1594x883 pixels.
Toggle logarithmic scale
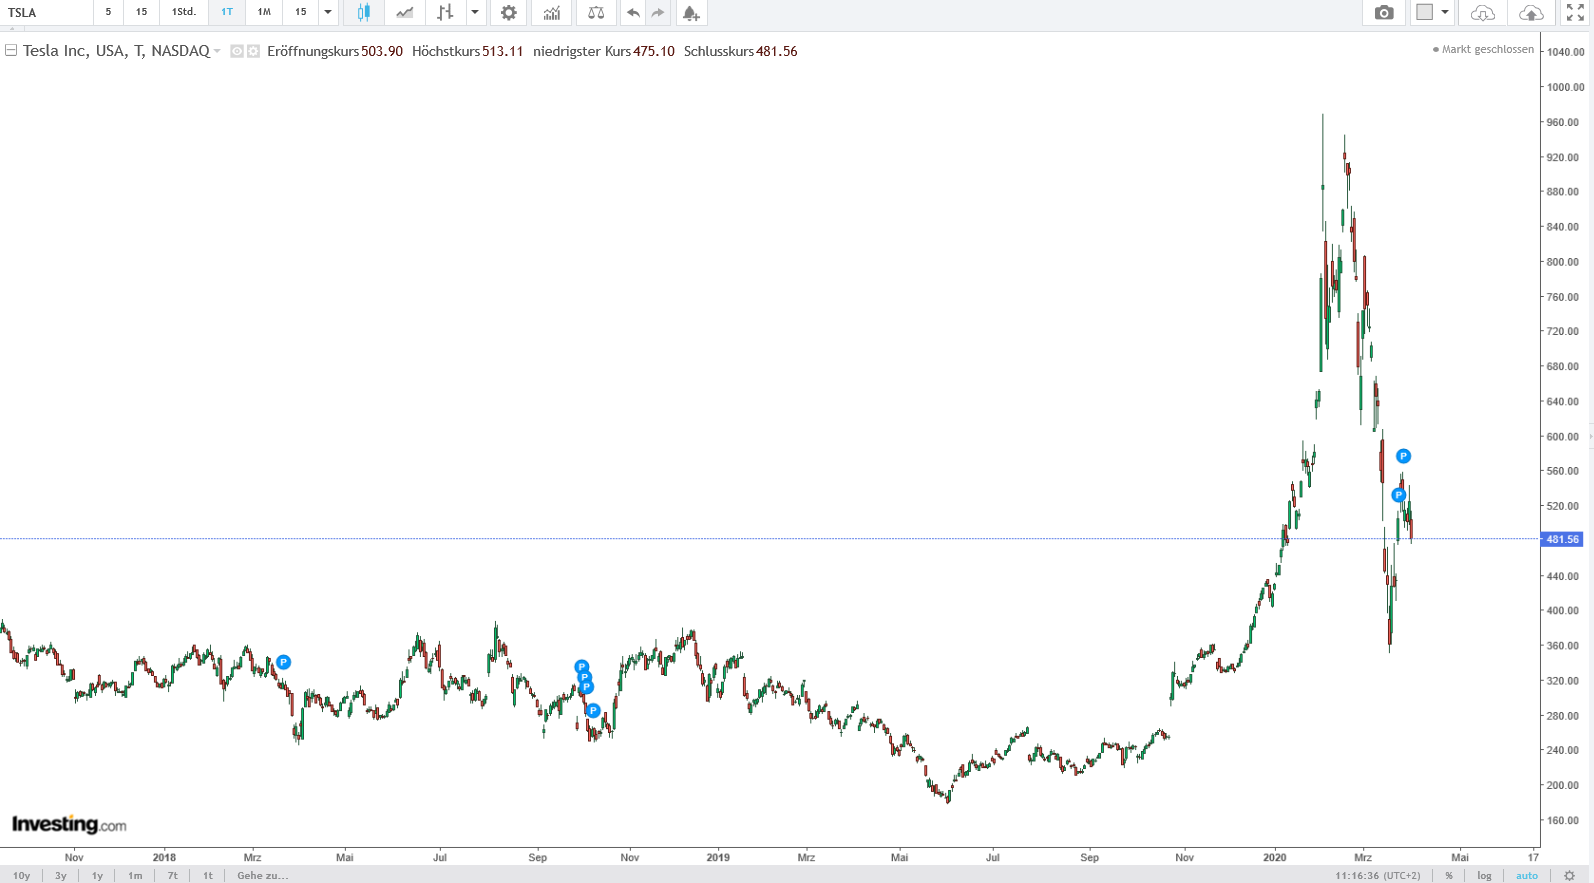pos(1484,875)
